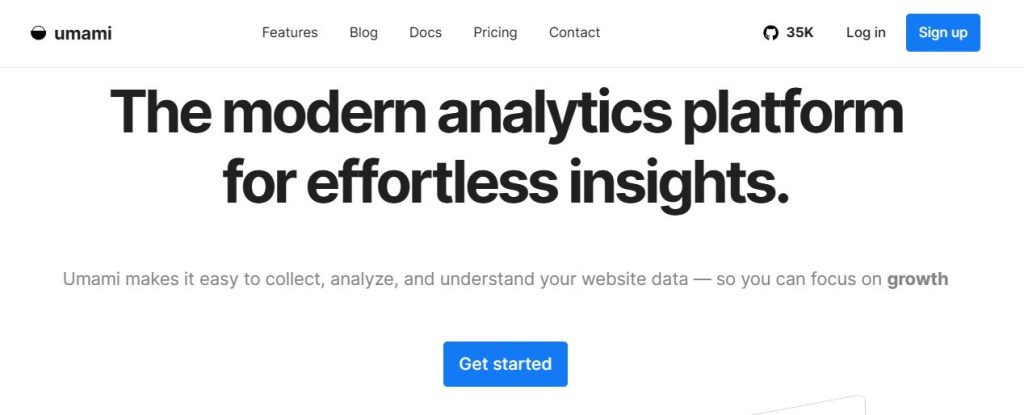
Task: Click the "modern analytics platform" headline line
Action: 506,112
